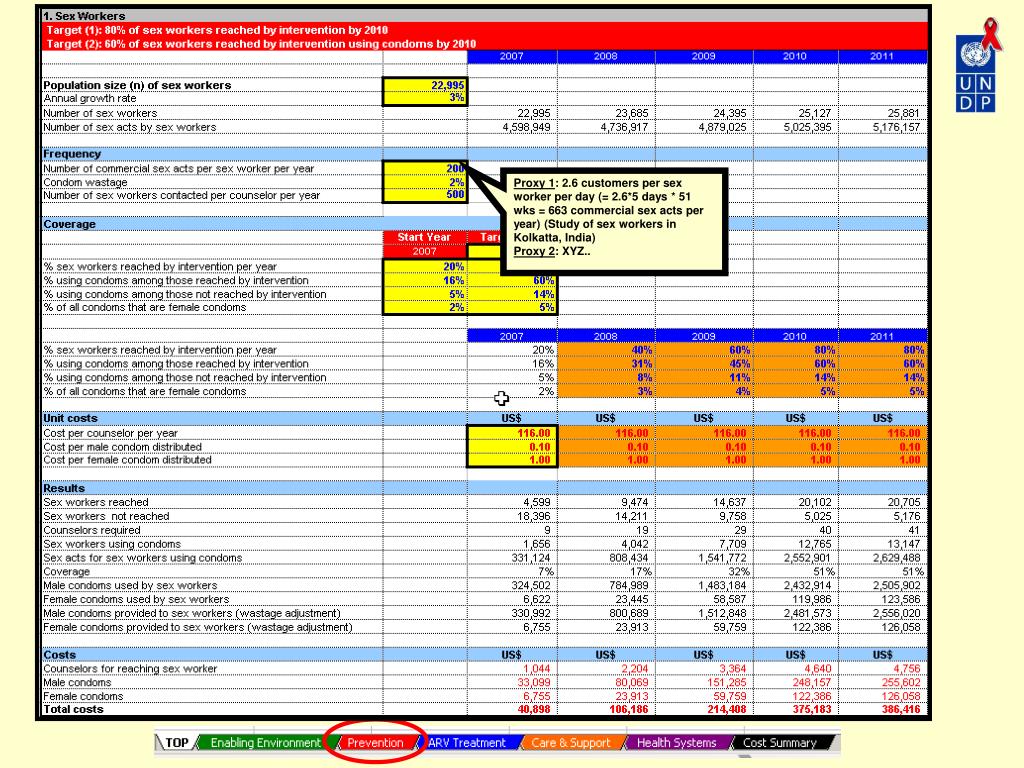Click the Target (1) 80% reached banner text
1024x768 pixels.
click(217, 30)
